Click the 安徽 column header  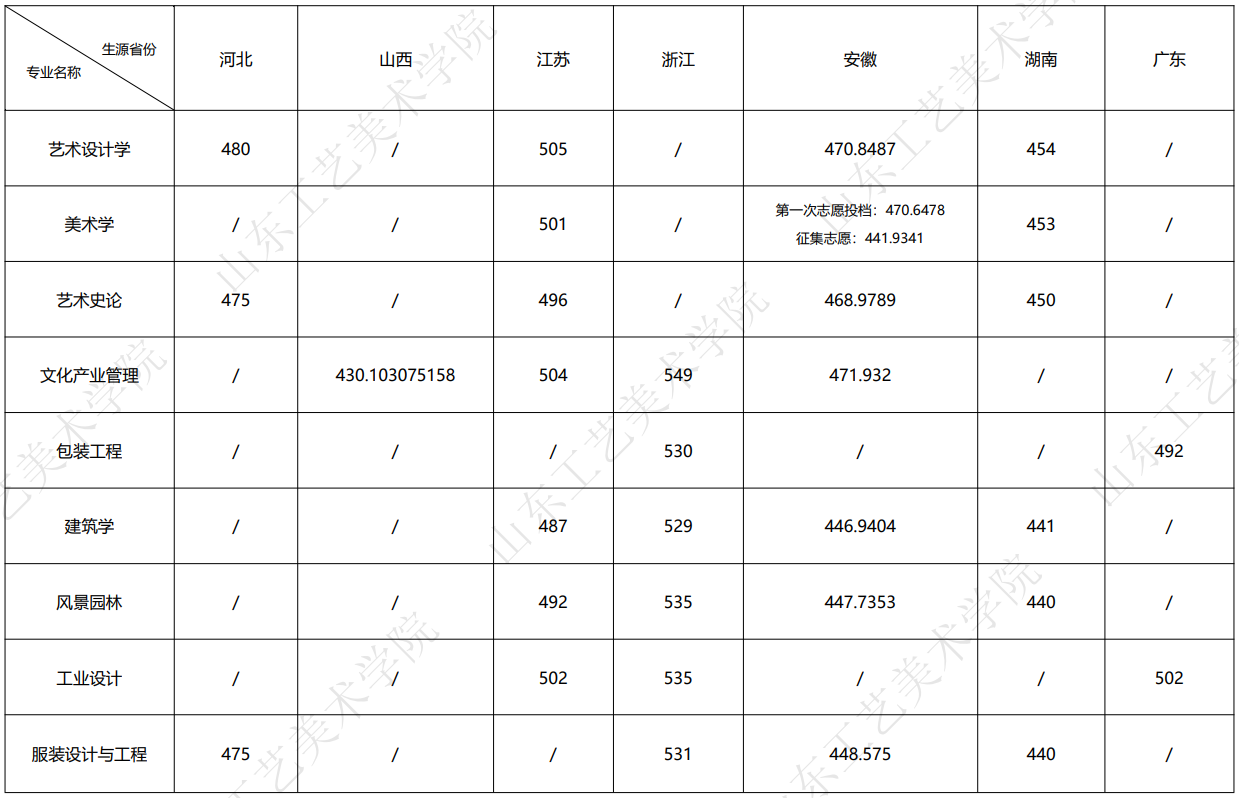860,60
